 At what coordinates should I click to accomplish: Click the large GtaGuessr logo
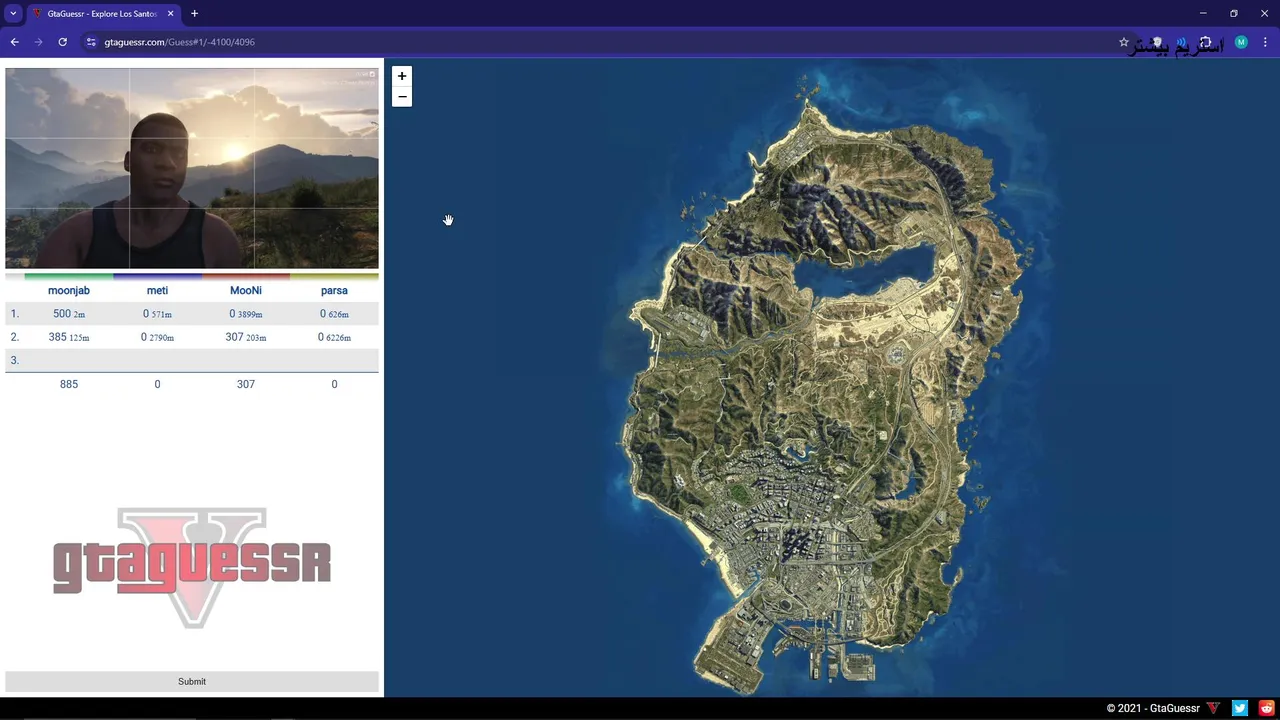pyautogui.click(x=192, y=567)
